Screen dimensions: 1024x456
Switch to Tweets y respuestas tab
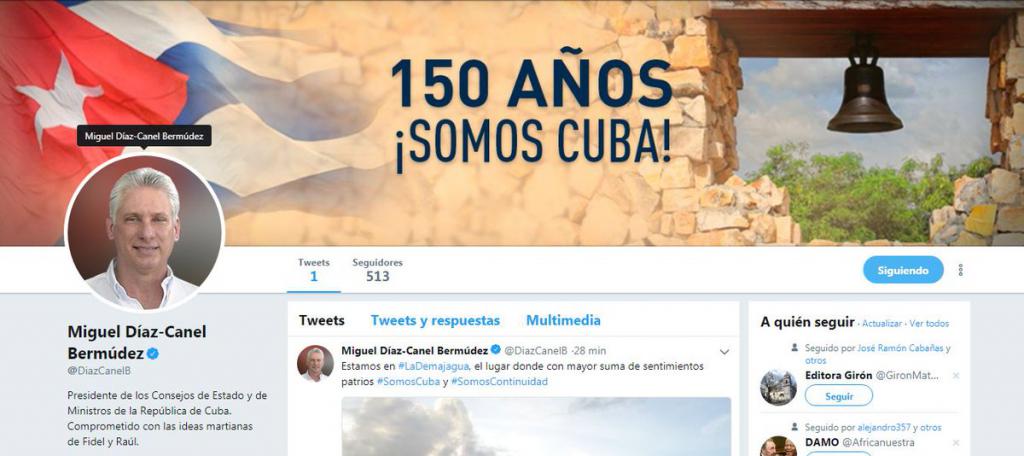(x=435, y=321)
